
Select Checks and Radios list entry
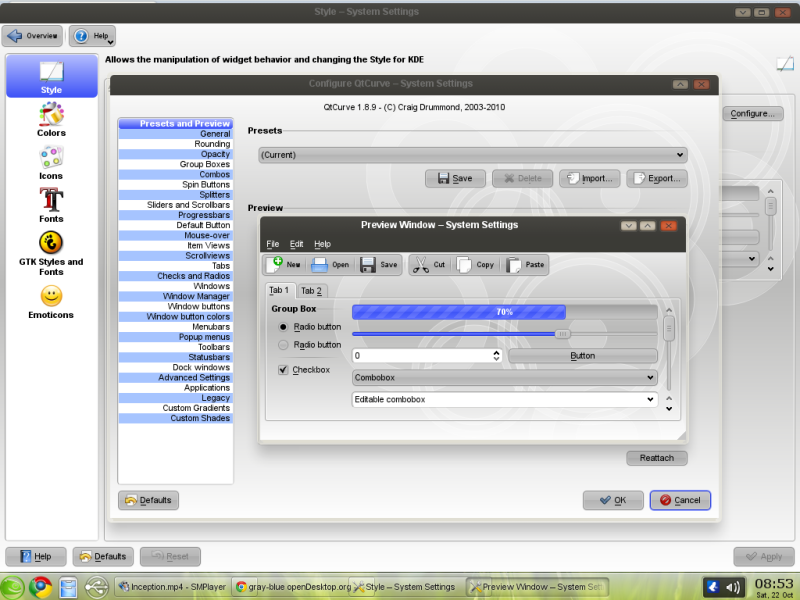click(176, 276)
